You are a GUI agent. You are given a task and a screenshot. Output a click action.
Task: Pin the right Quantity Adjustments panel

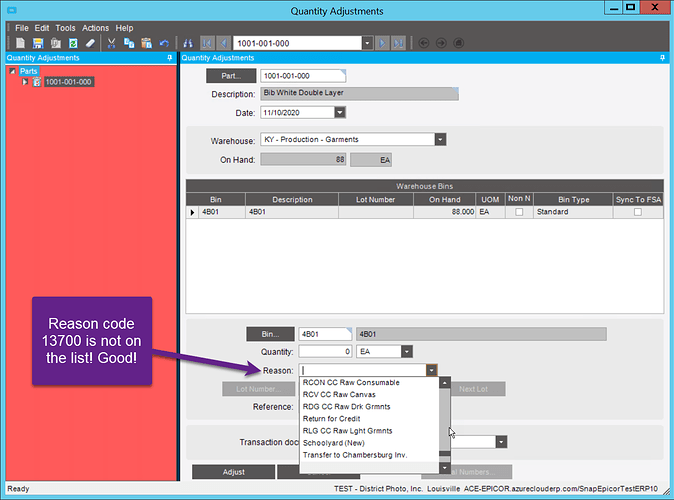[x=662, y=58]
